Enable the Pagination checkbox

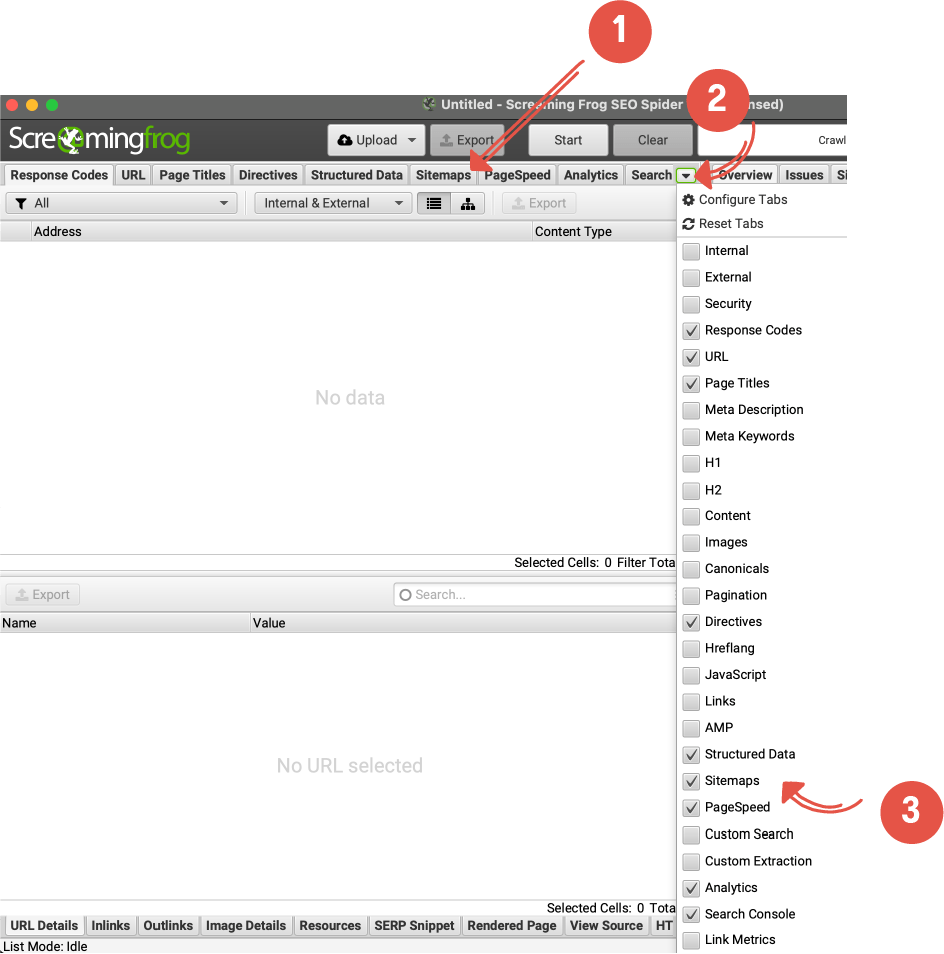(x=691, y=595)
